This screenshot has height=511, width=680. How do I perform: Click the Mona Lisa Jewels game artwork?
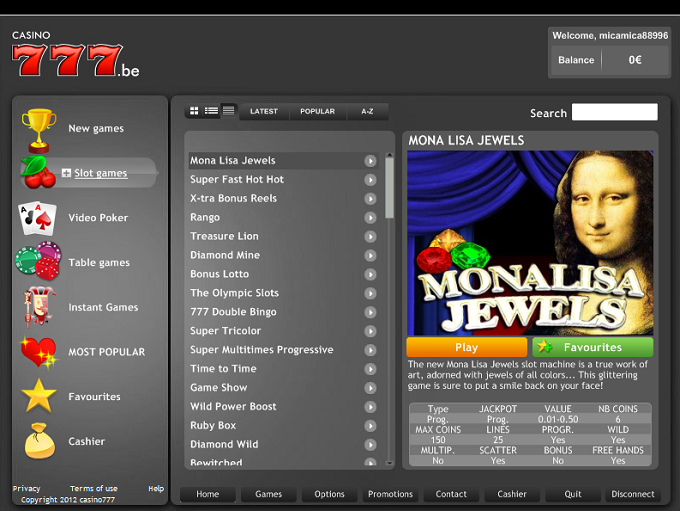[530, 243]
